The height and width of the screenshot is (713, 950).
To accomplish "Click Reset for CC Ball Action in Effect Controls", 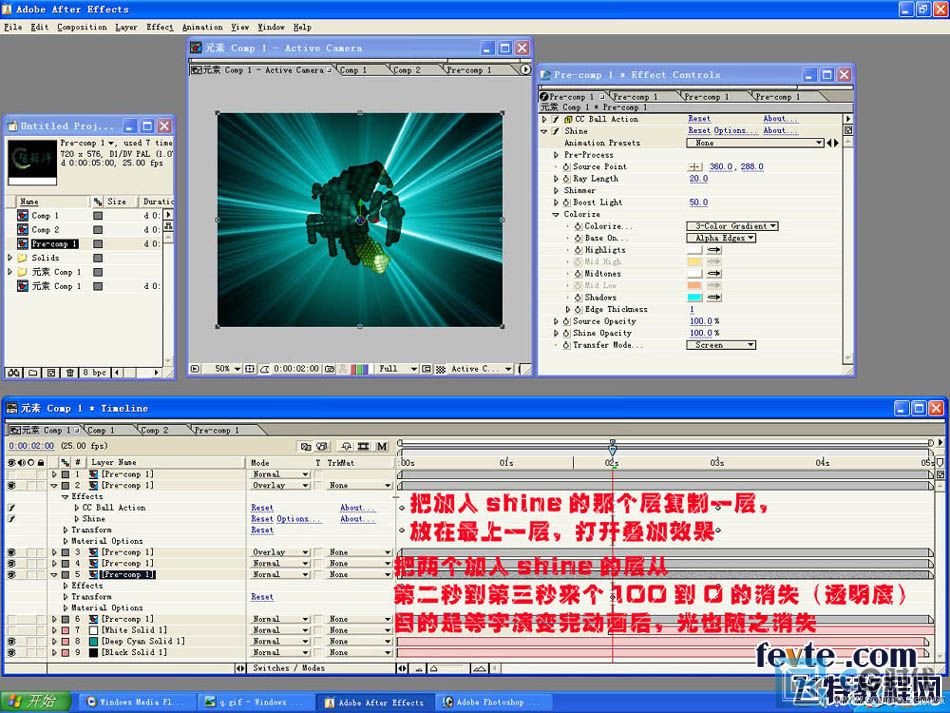I will (x=699, y=119).
